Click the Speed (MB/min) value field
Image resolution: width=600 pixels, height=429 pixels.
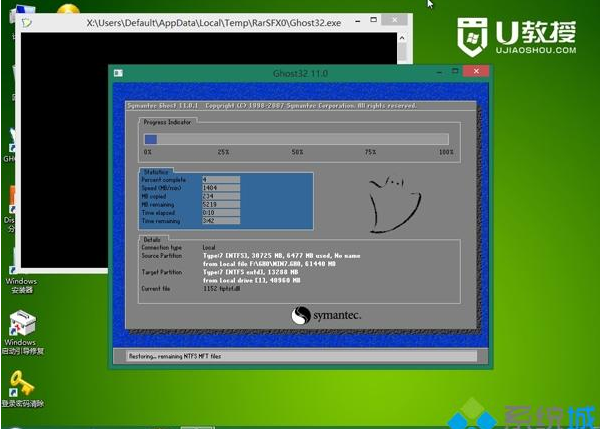click(x=220, y=187)
